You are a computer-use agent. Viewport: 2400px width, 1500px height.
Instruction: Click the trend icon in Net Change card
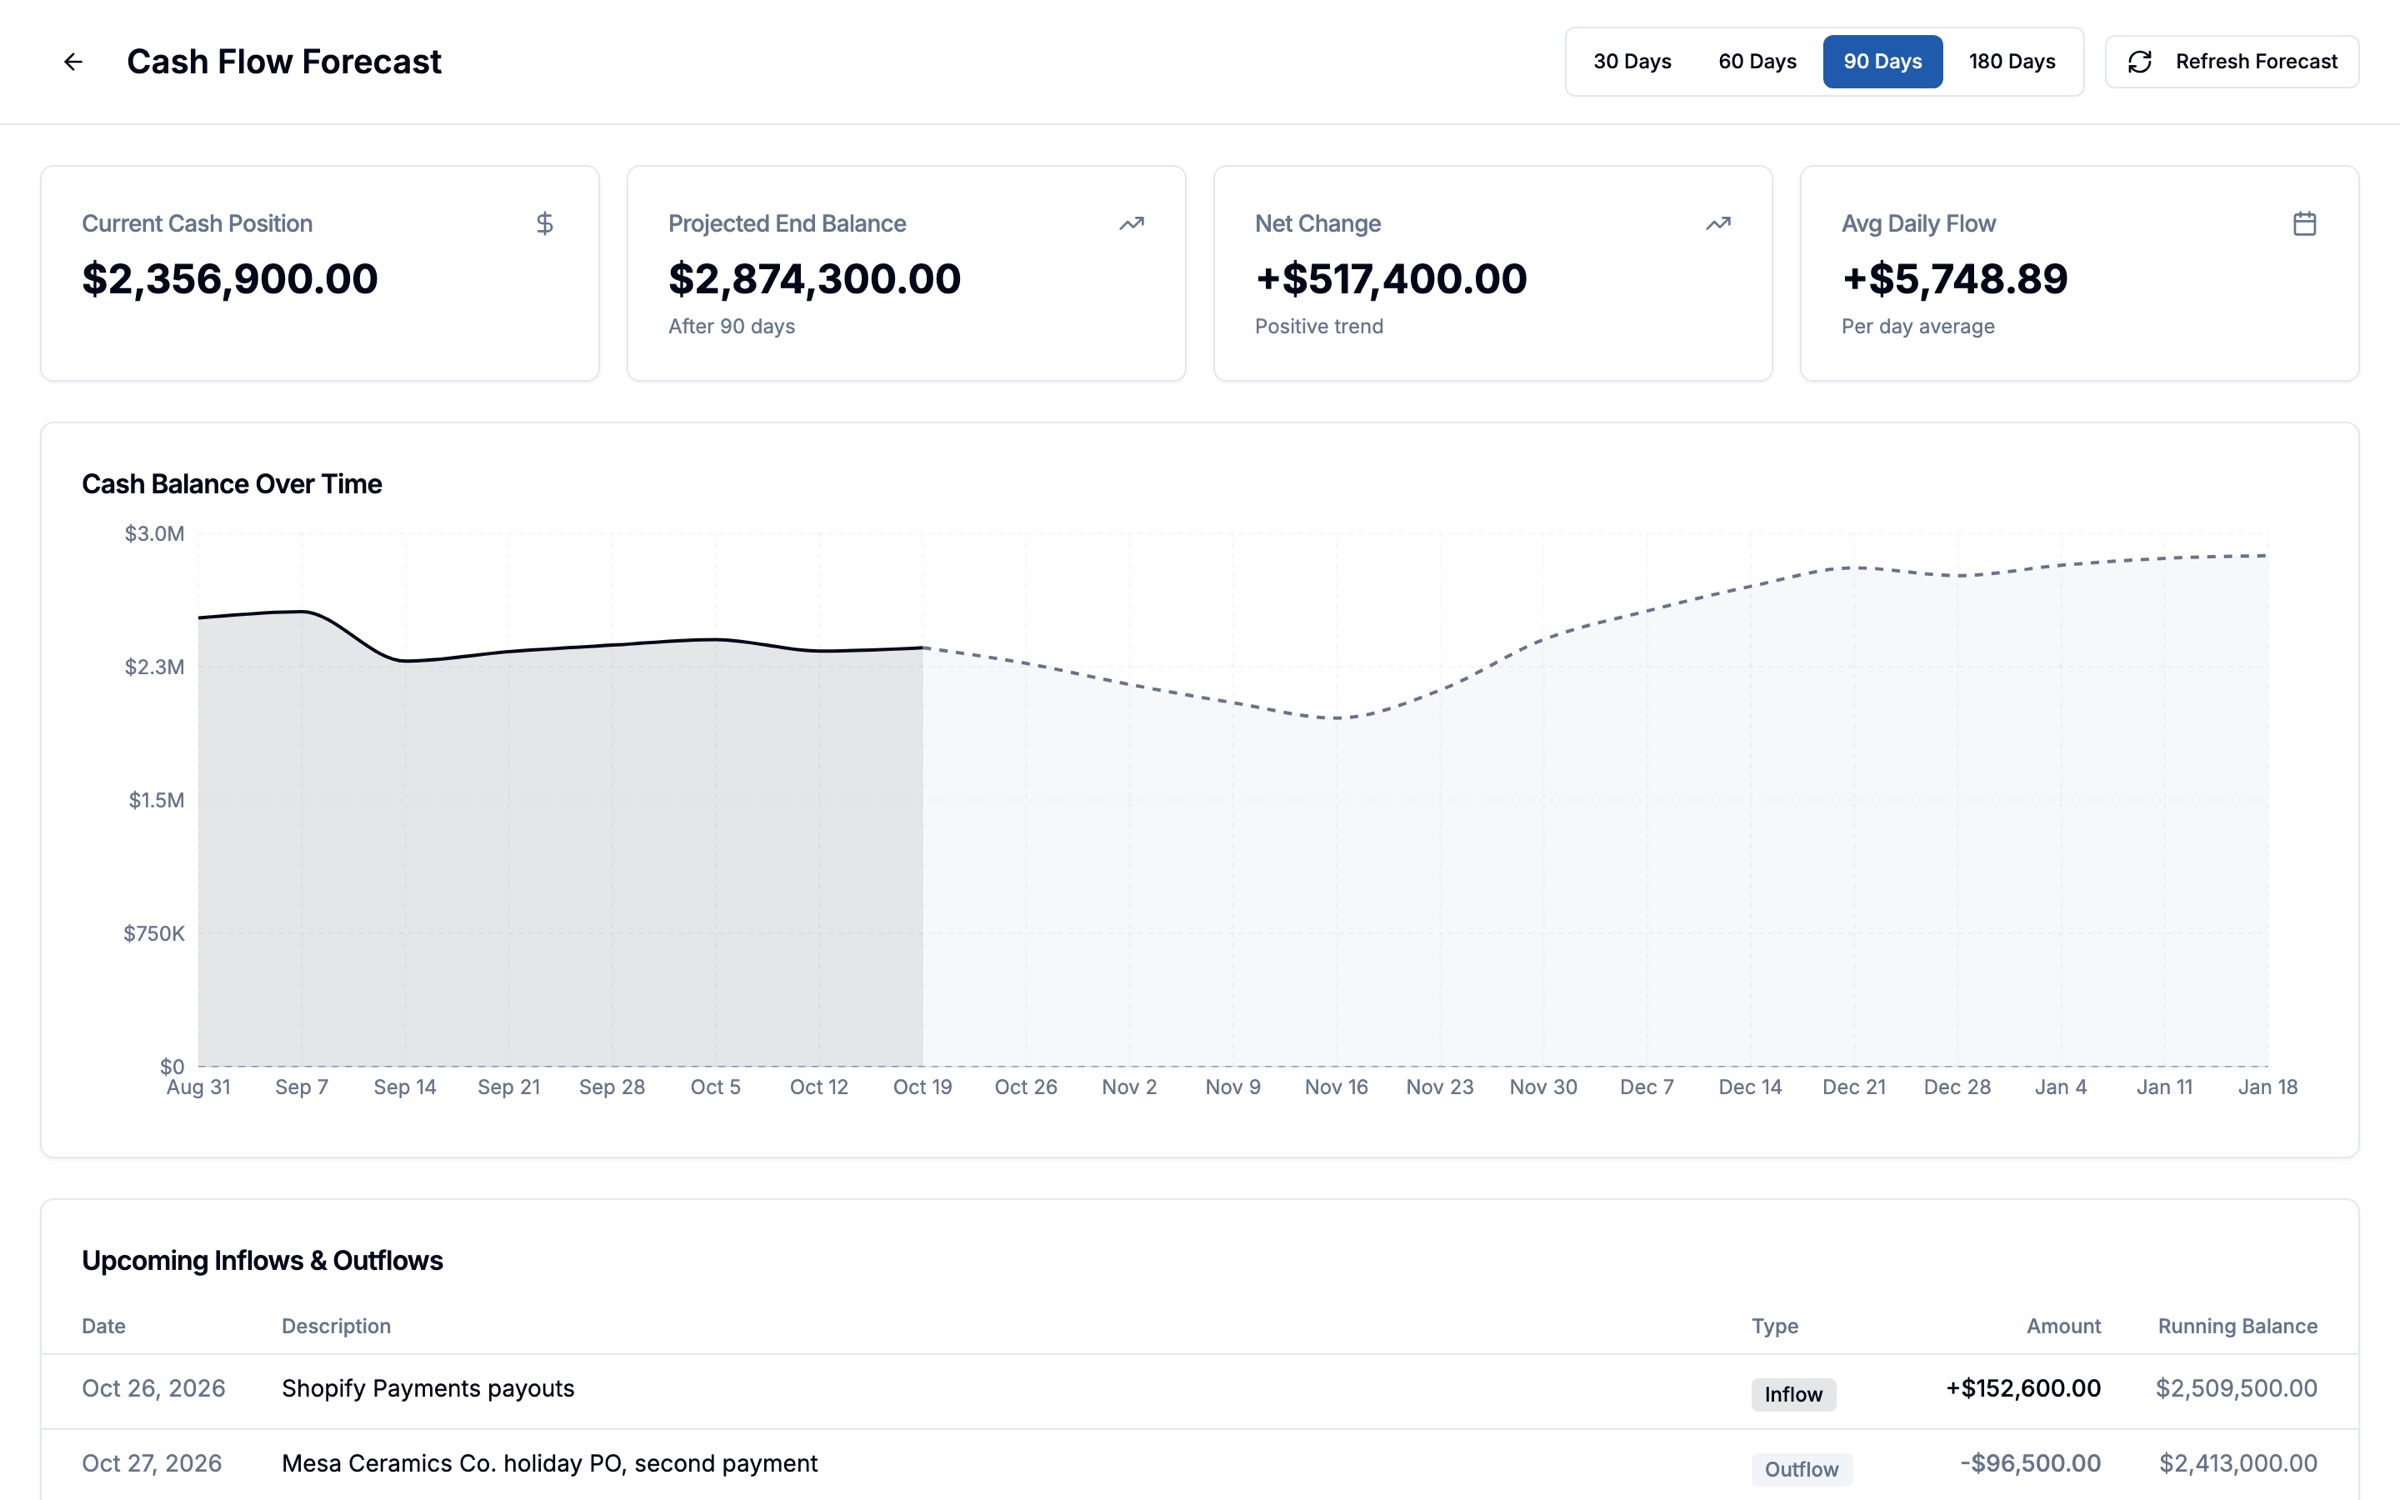1718,223
